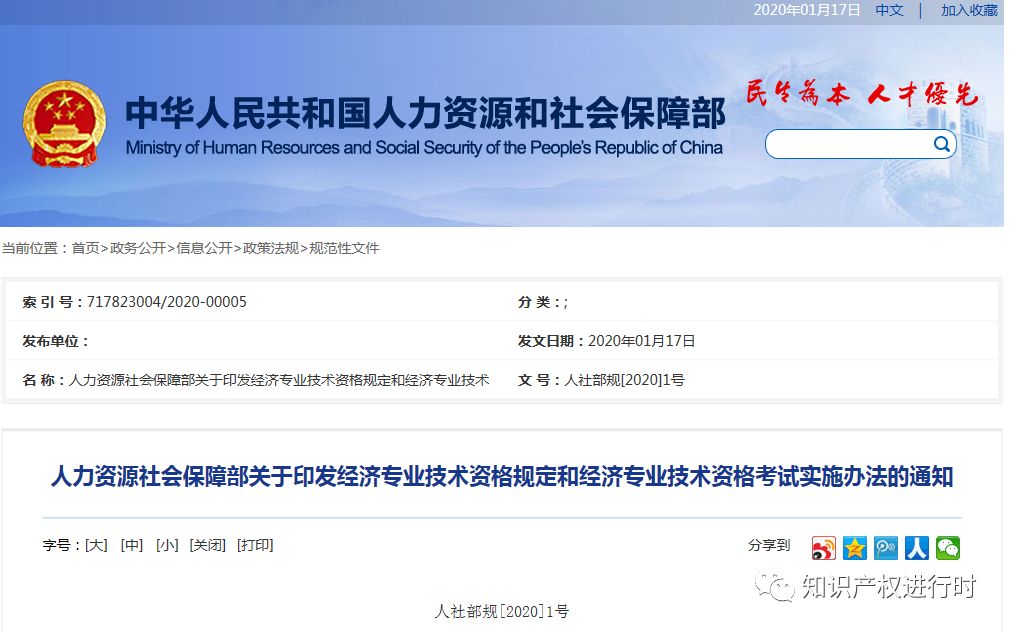Set font size to small [小]
1009x631 pixels.
(167, 545)
